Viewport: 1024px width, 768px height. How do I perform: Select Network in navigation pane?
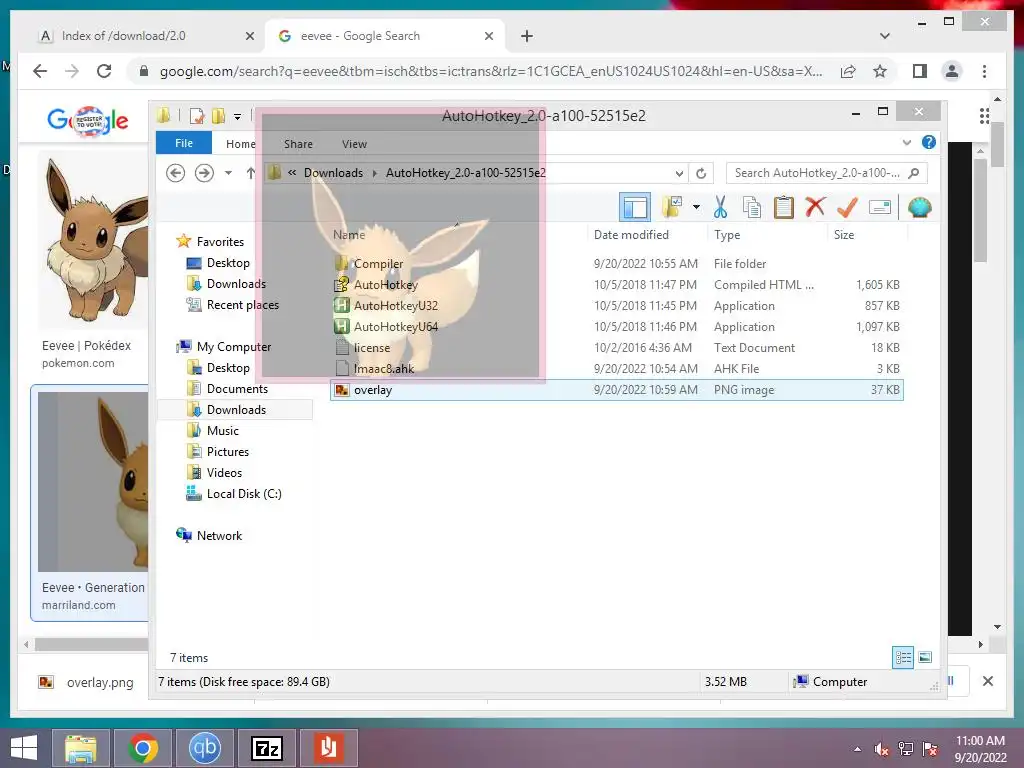tap(219, 536)
